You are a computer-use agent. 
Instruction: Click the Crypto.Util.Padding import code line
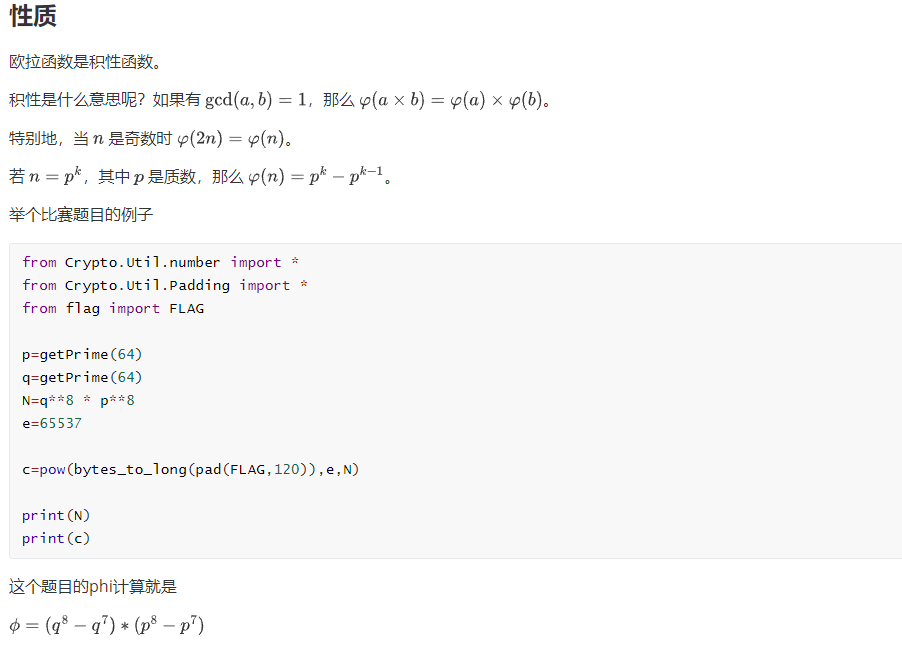(x=165, y=285)
